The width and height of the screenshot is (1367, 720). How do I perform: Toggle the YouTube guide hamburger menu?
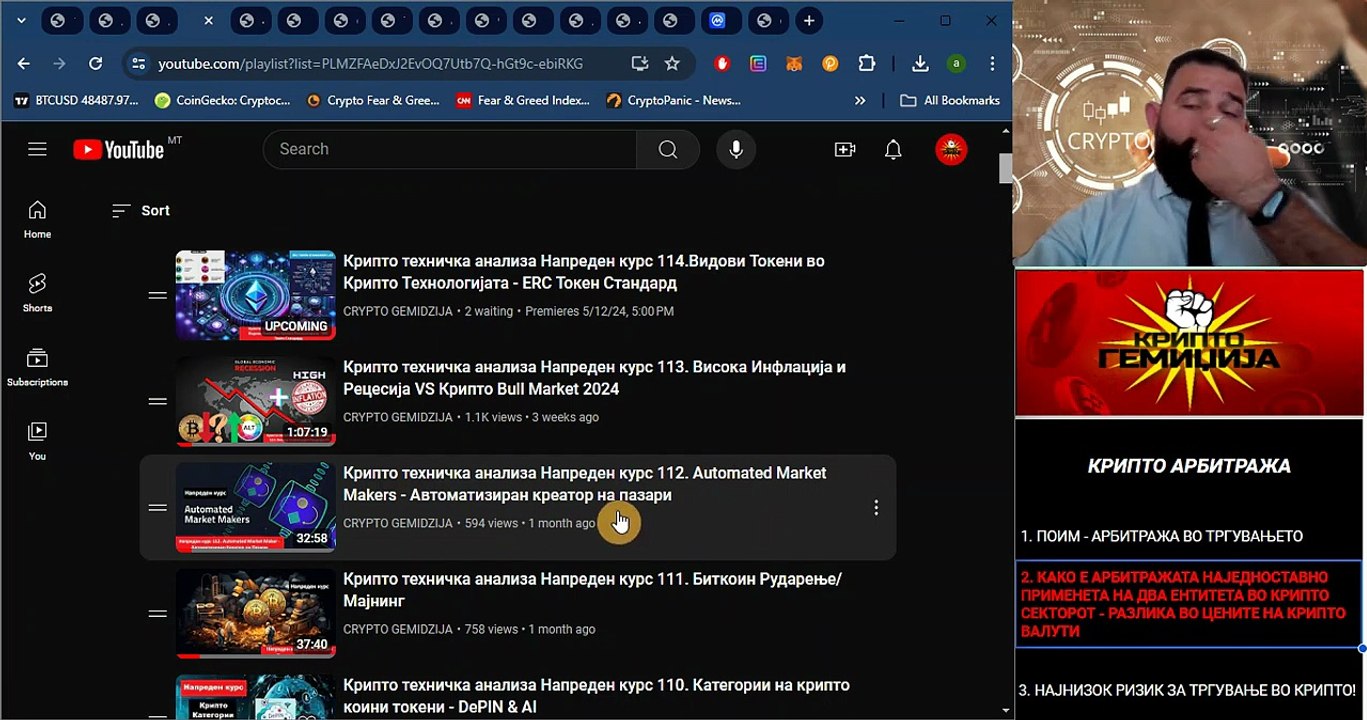37,149
